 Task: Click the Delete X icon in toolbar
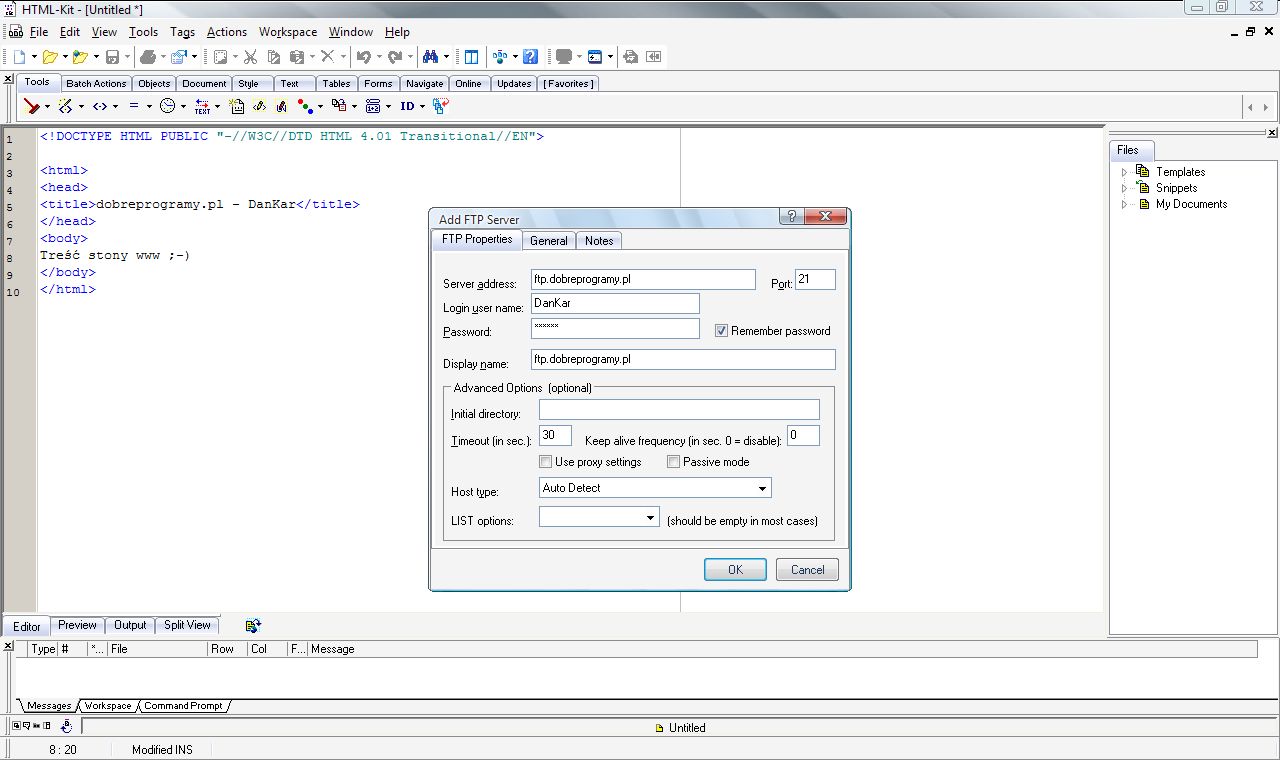(x=328, y=57)
